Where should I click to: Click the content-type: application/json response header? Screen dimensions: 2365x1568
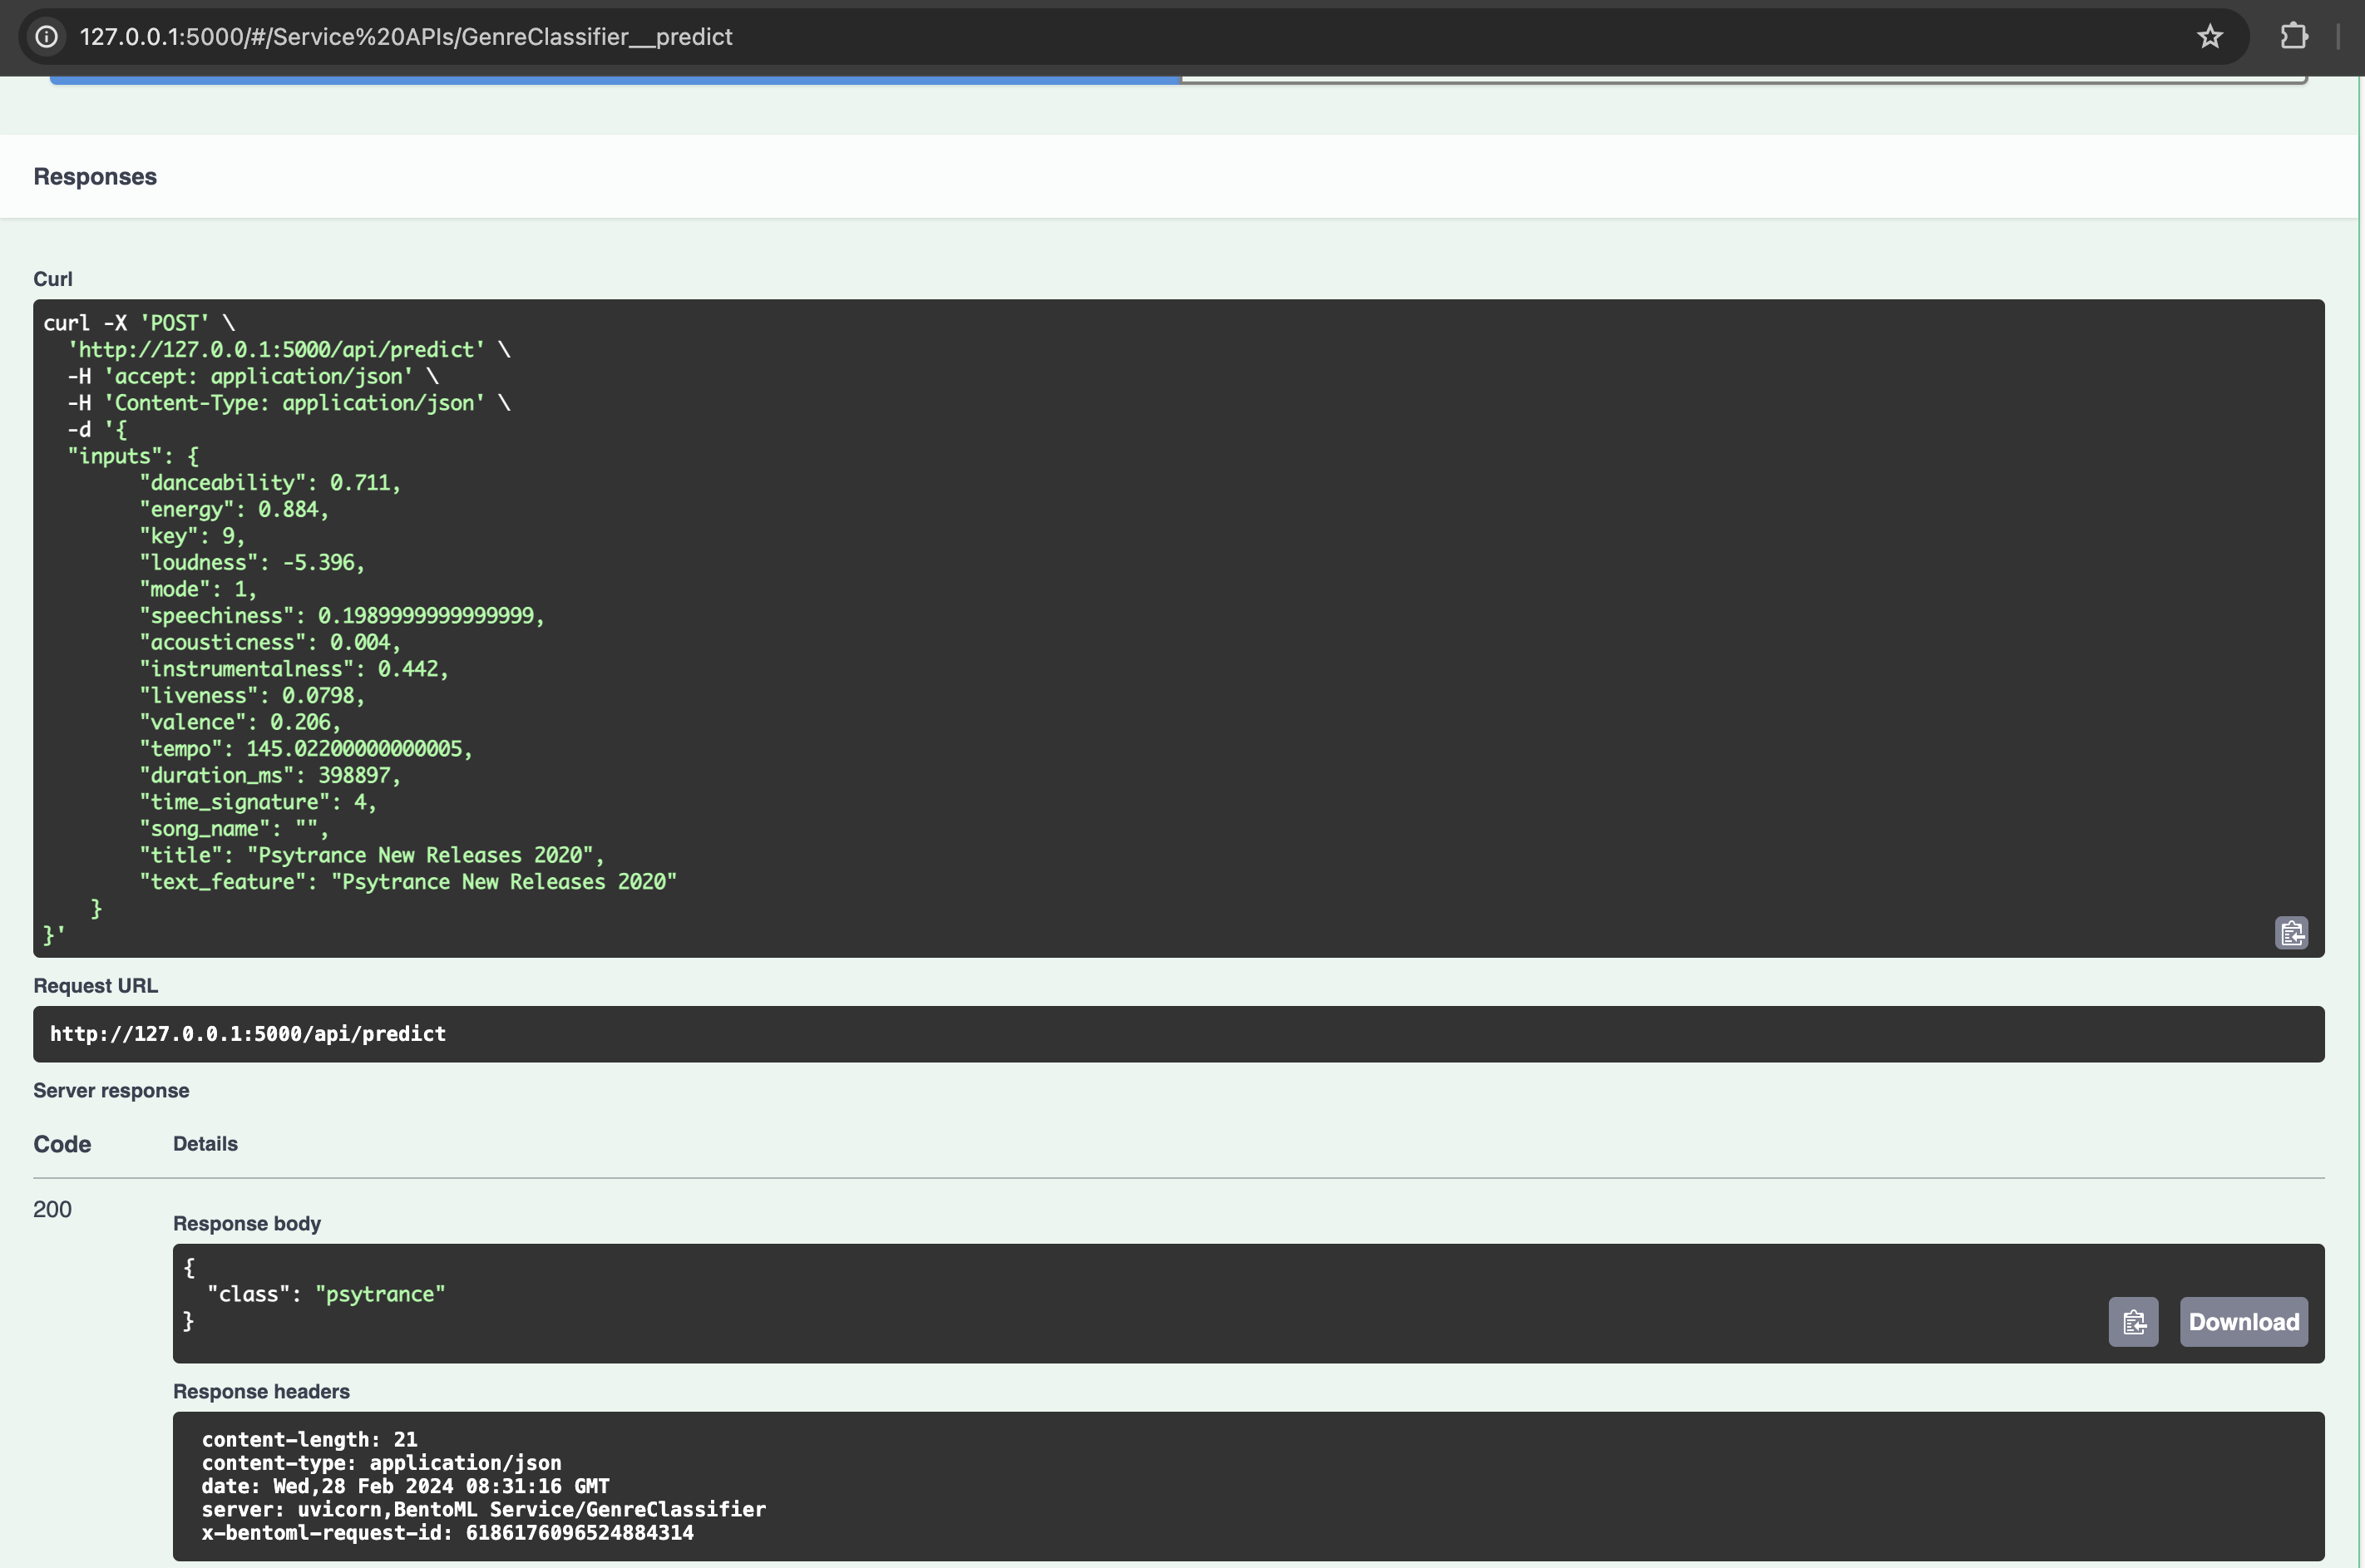click(381, 1463)
